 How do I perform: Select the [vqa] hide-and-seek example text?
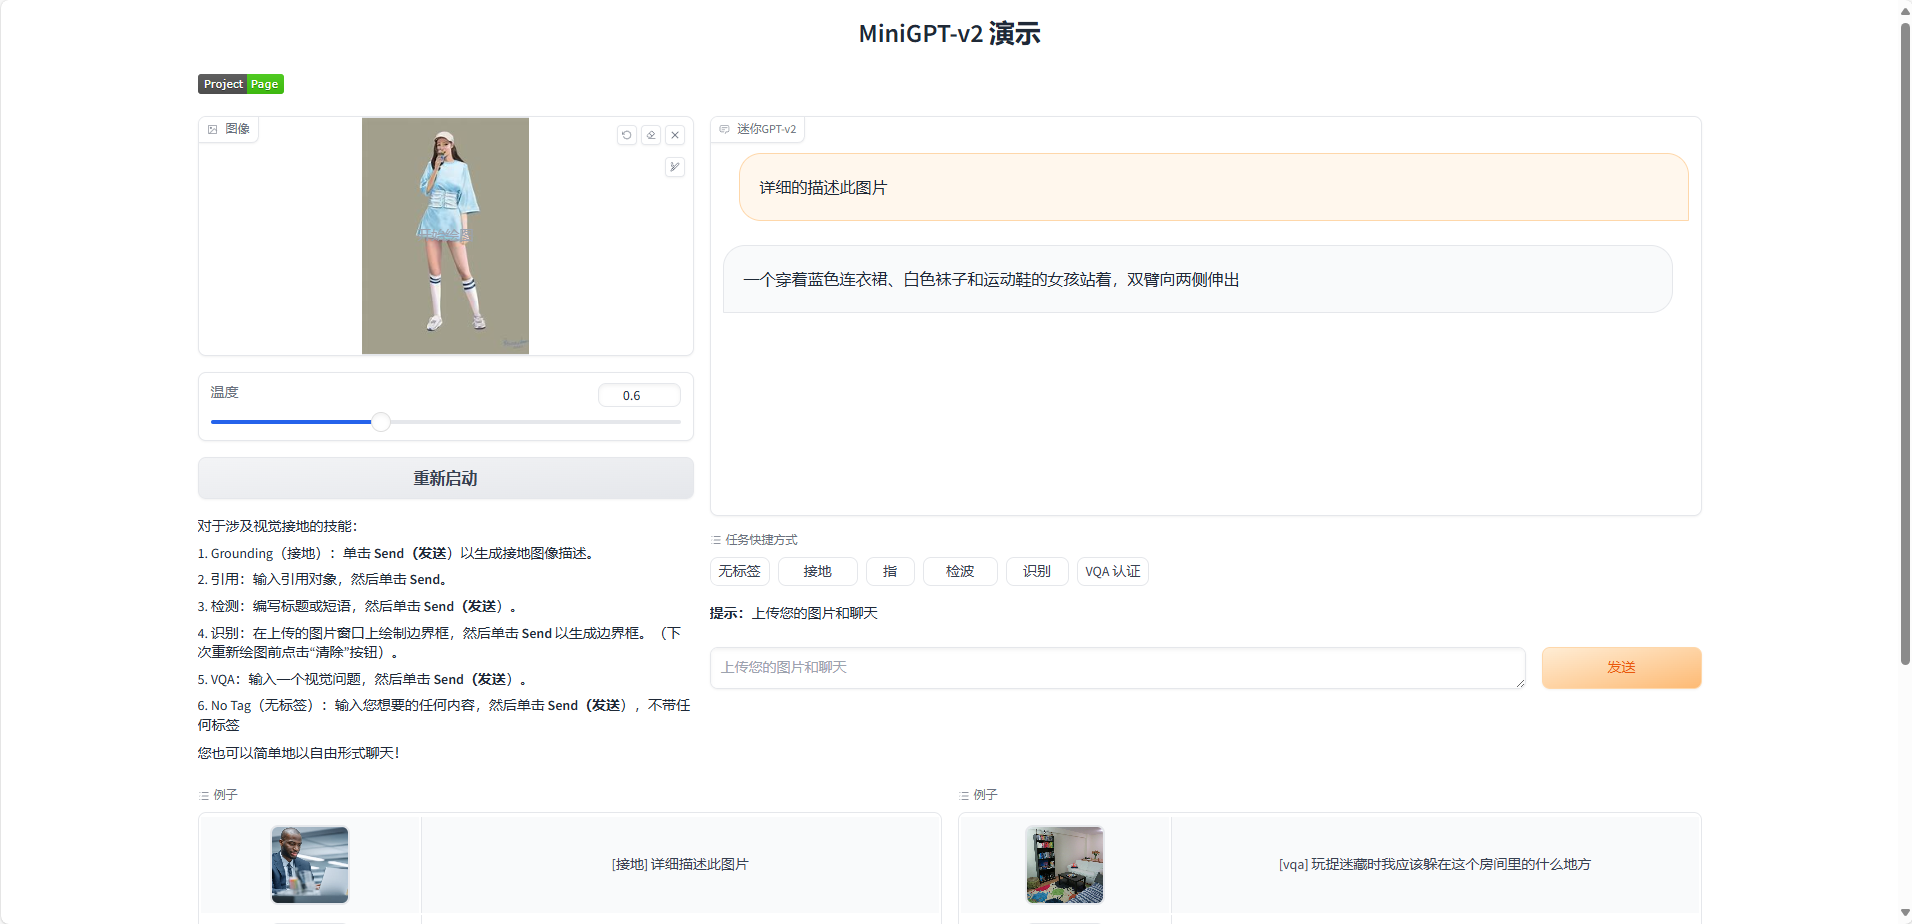click(1435, 864)
